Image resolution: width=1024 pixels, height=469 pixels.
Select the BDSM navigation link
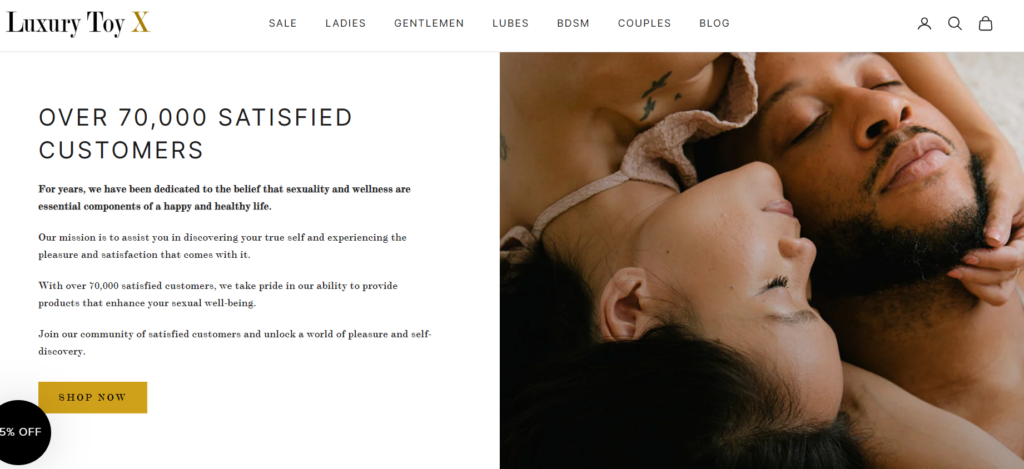click(573, 24)
